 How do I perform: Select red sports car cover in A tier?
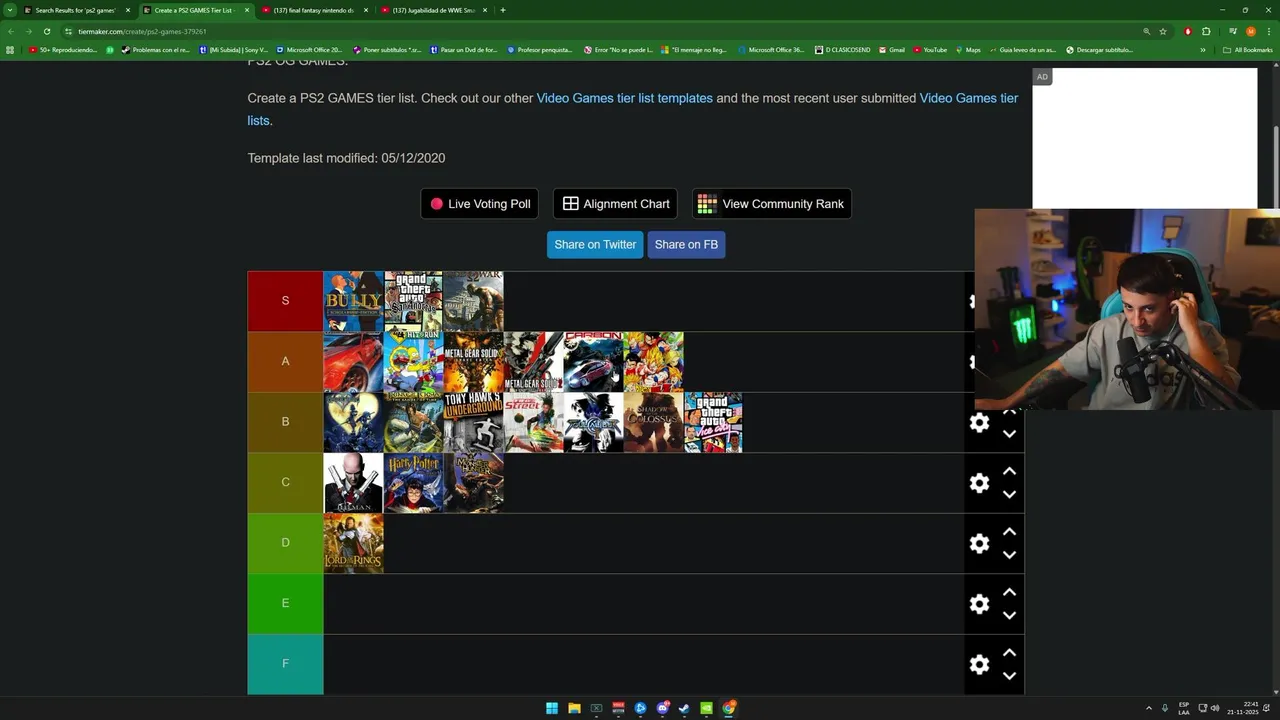click(353, 362)
